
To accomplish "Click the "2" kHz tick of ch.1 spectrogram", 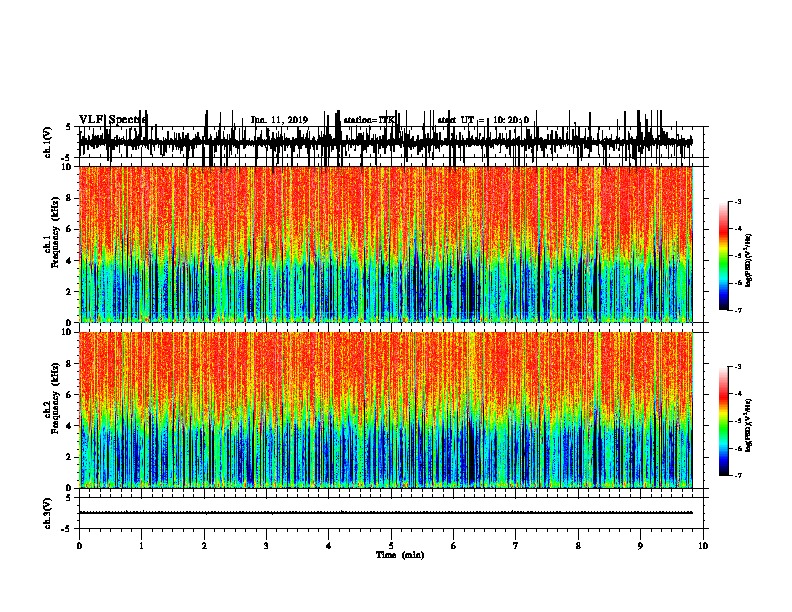I will point(70,291).
